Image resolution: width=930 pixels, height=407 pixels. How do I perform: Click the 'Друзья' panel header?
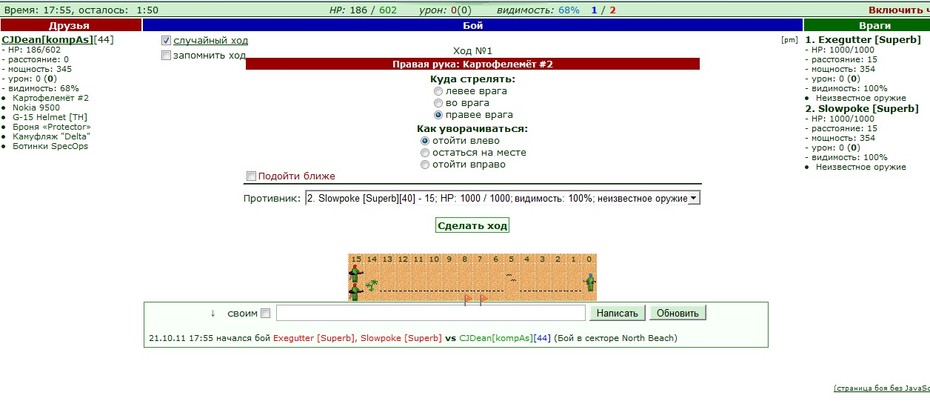coord(71,25)
